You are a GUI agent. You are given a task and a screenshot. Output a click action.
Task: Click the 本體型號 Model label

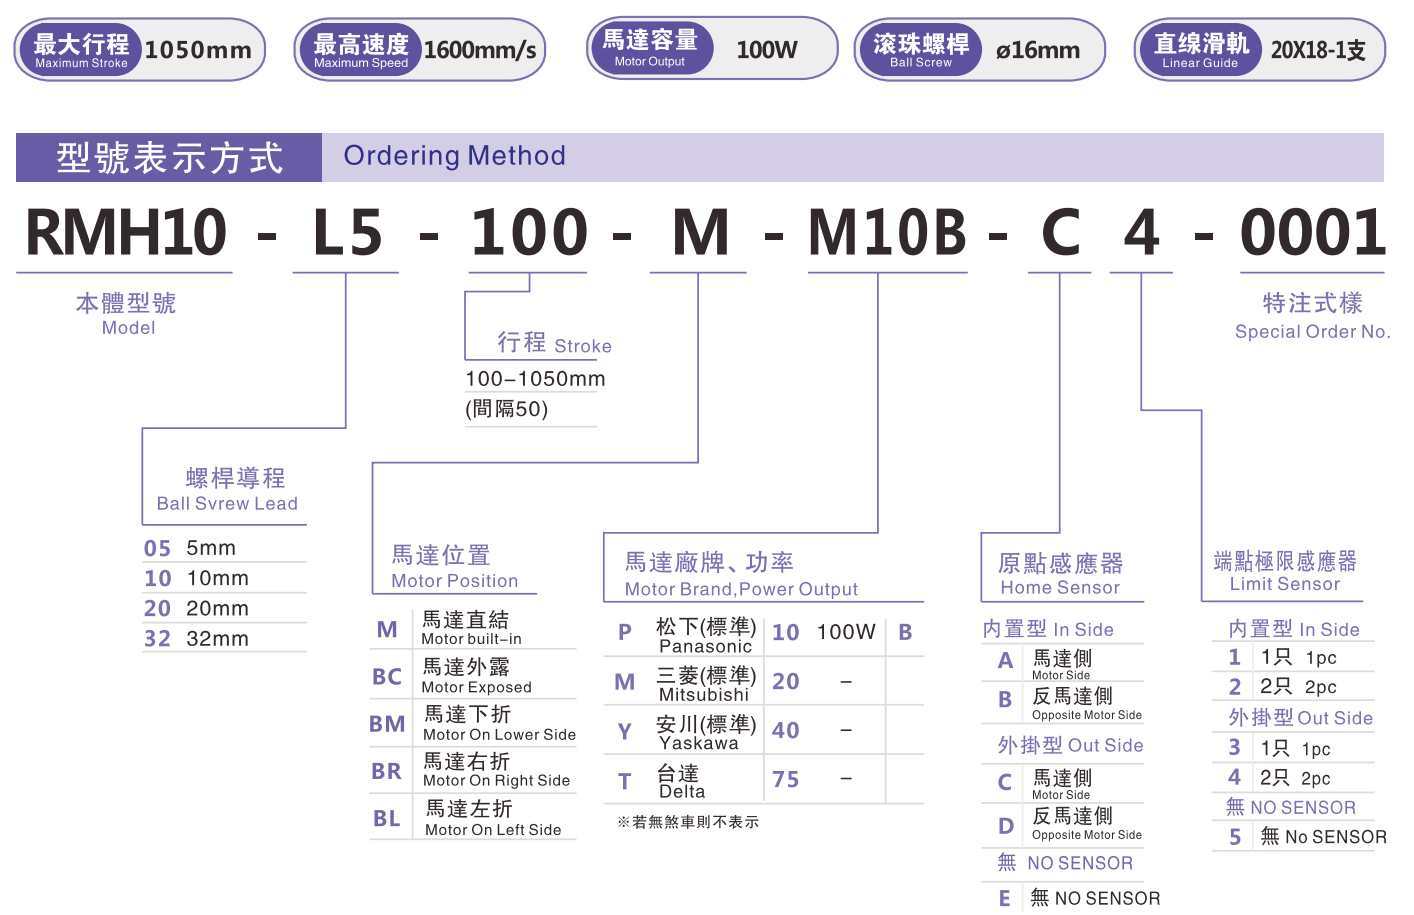click(127, 313)
